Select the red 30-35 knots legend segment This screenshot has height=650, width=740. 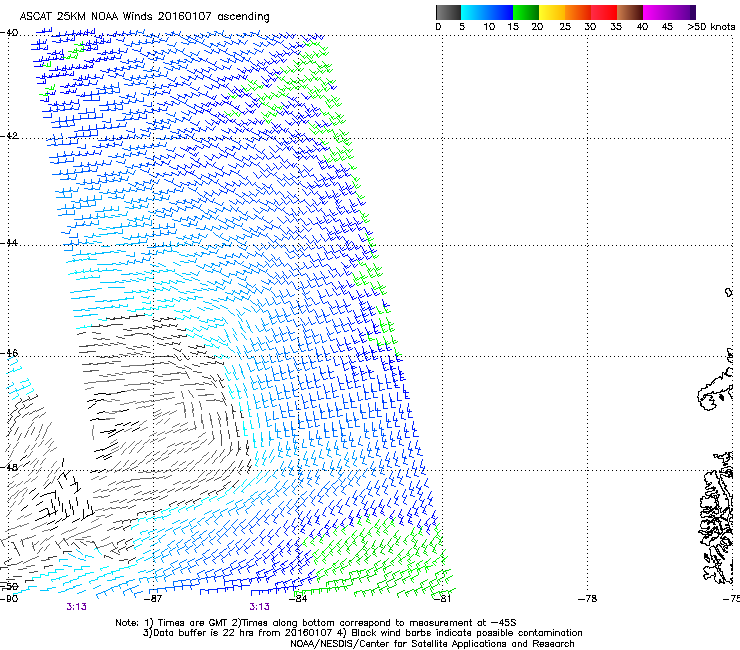[x=604, y=12]
